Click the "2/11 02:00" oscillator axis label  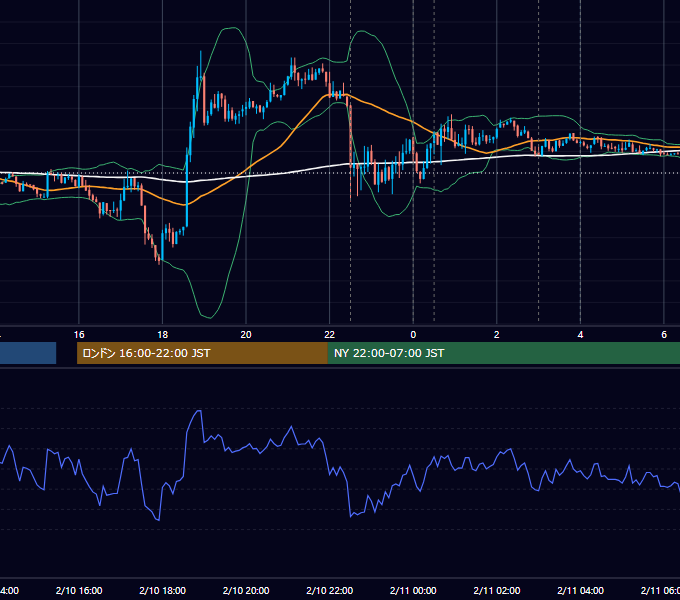(497, 590)
